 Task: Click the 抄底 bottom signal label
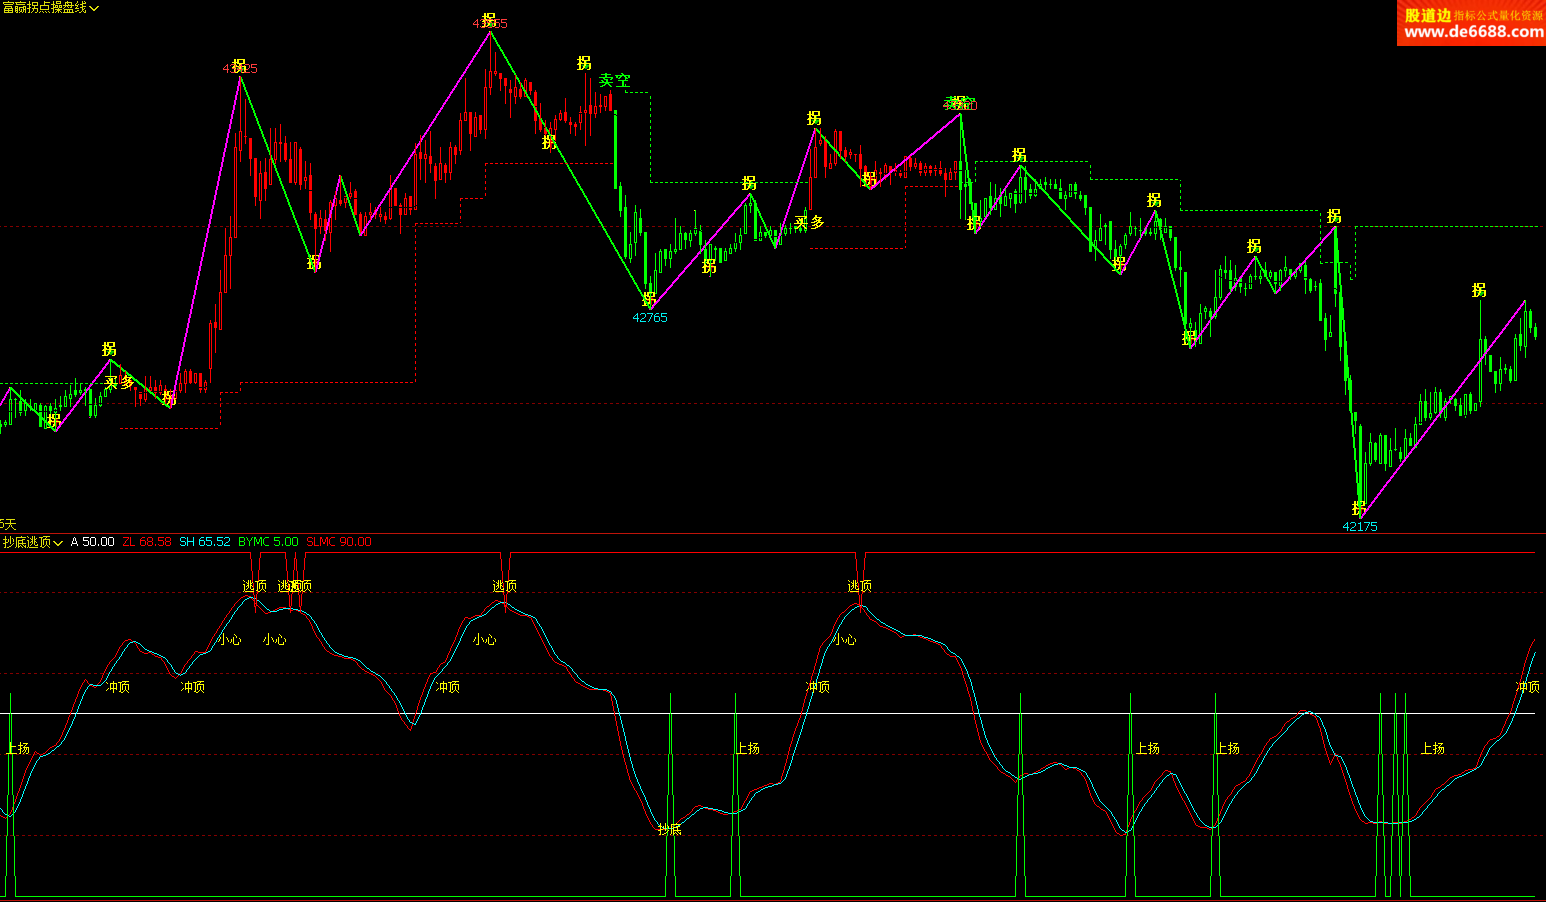coord(669,829)
